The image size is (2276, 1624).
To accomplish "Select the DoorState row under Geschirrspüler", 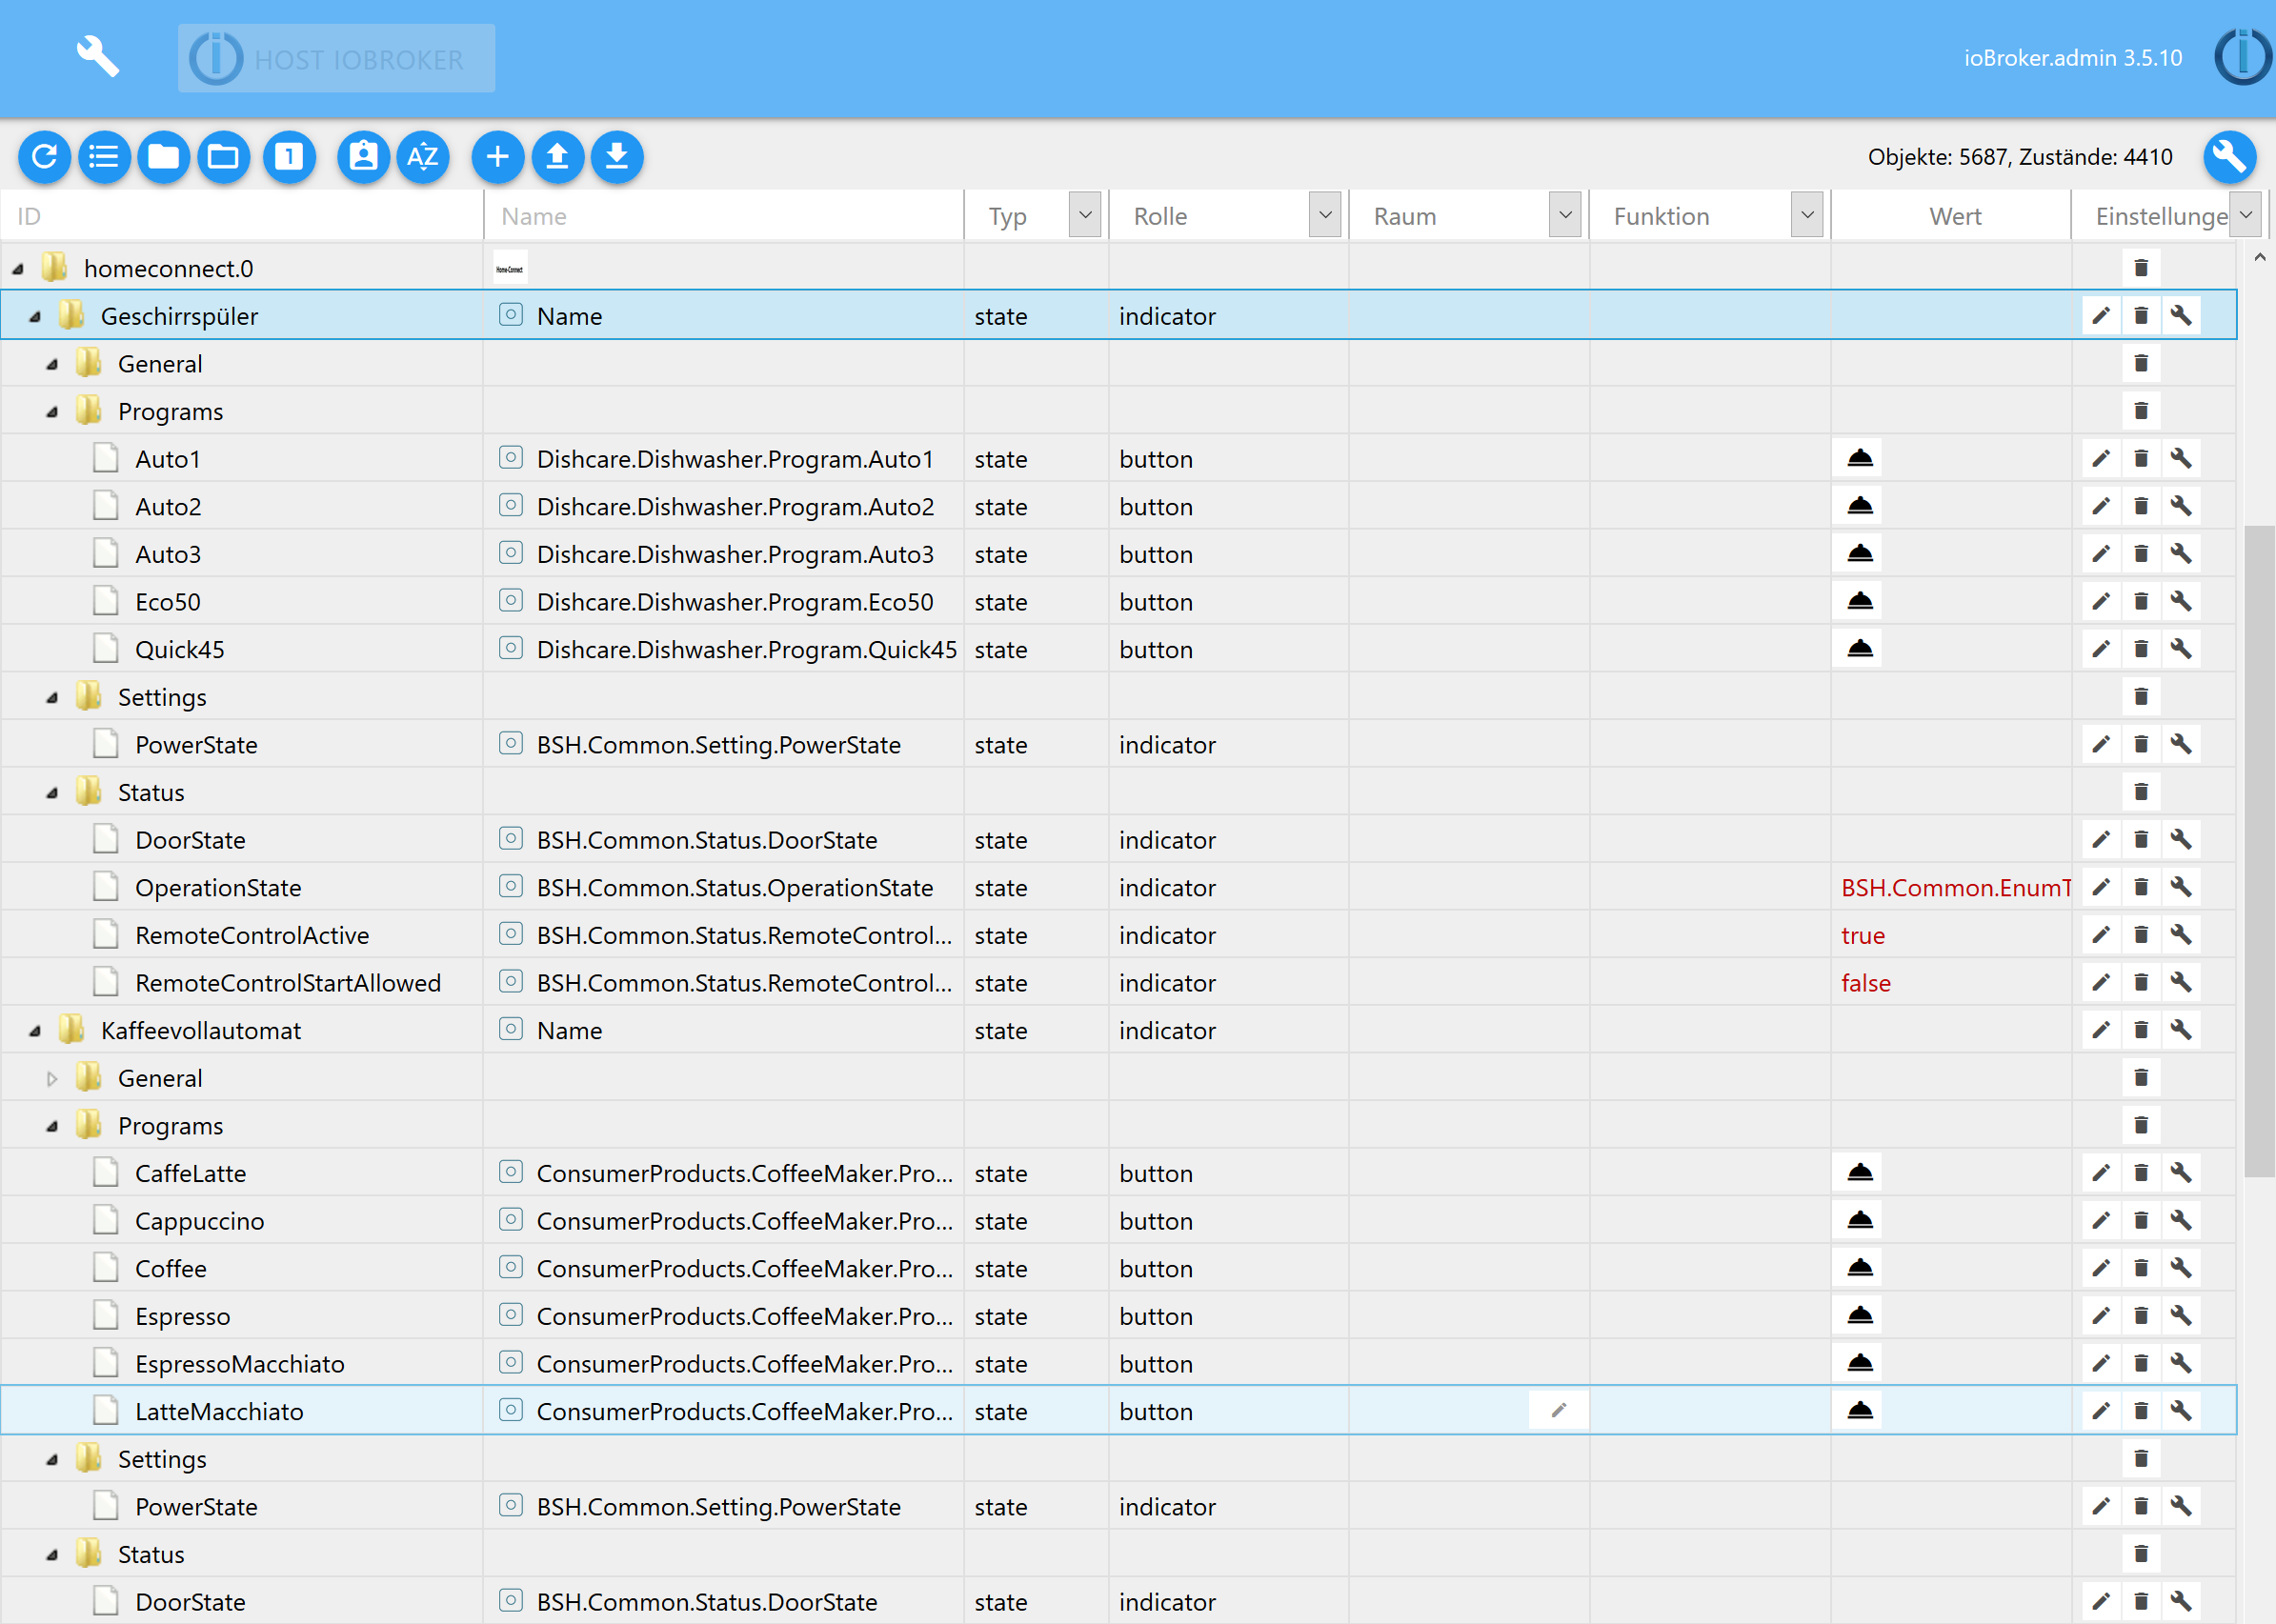I will pyautogui.click(x=1118, y=840).
